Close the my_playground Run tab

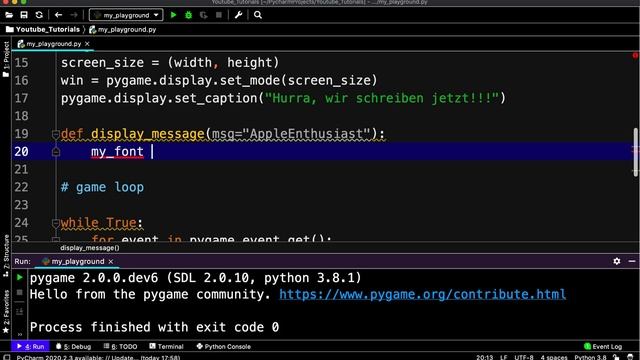pos(111,261)
